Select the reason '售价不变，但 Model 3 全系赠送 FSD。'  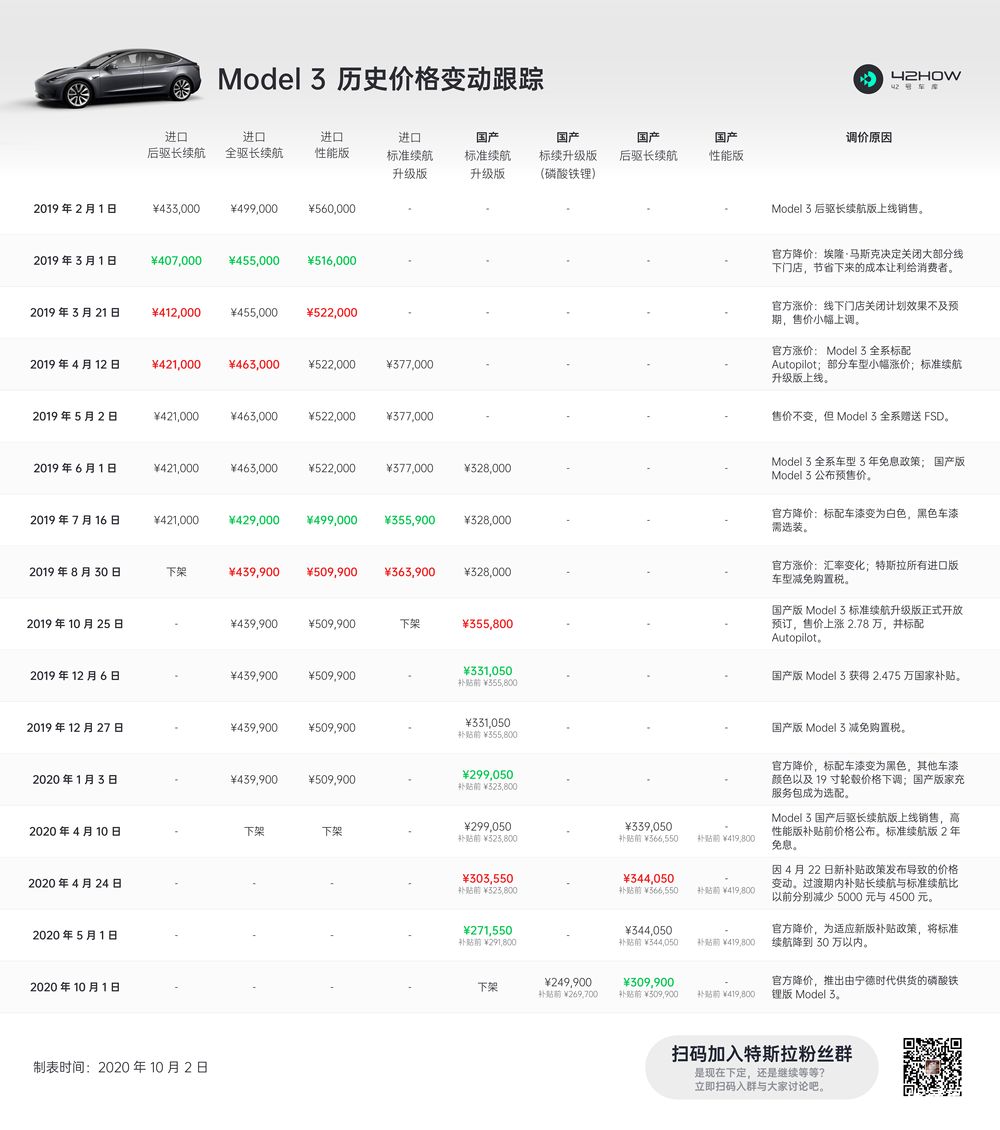(861, 417)
